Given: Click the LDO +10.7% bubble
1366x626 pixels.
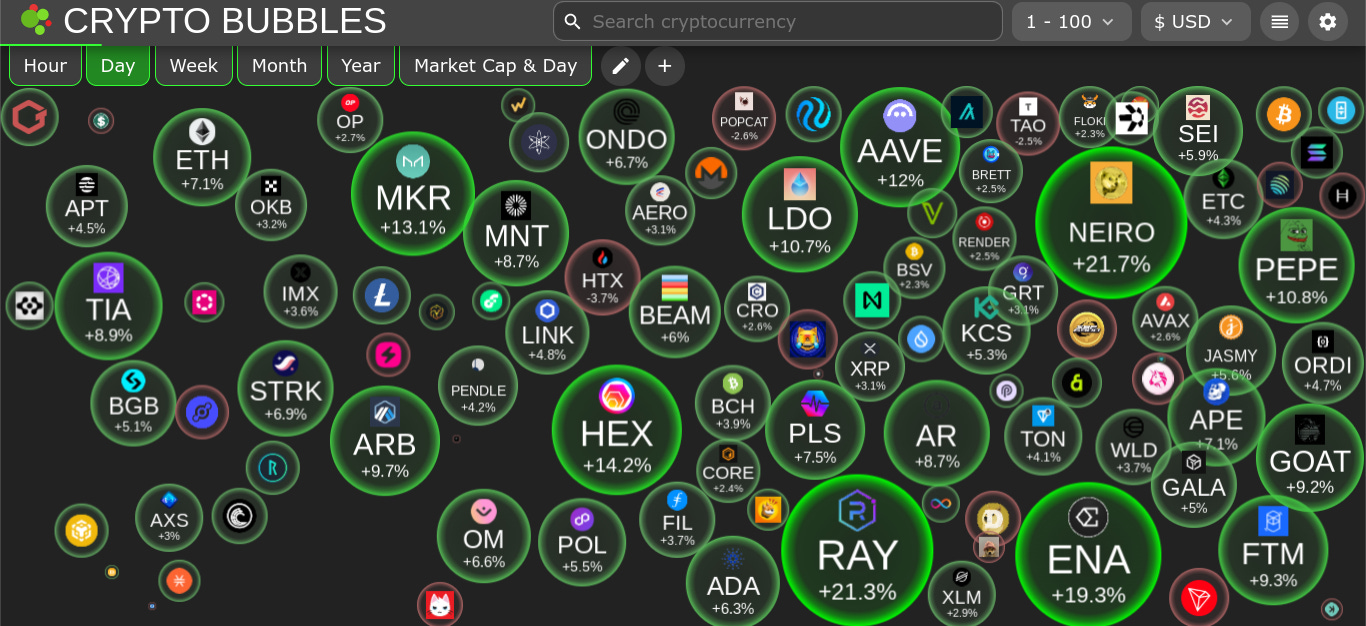Looking at the screenshot, I should pyautogui.click(x=800, y=214).
